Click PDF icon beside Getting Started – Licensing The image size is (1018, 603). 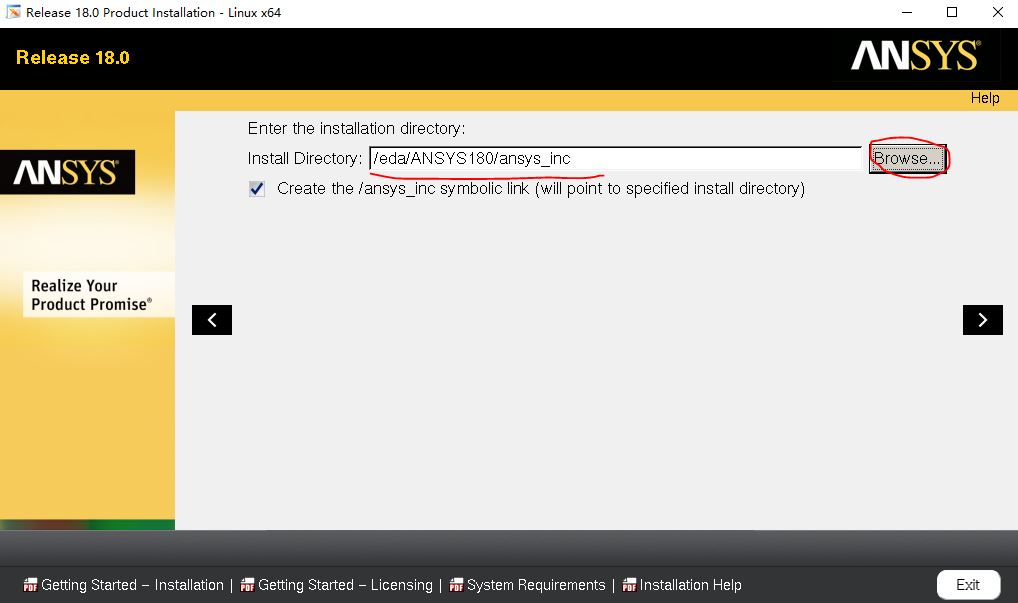[247, 585]
